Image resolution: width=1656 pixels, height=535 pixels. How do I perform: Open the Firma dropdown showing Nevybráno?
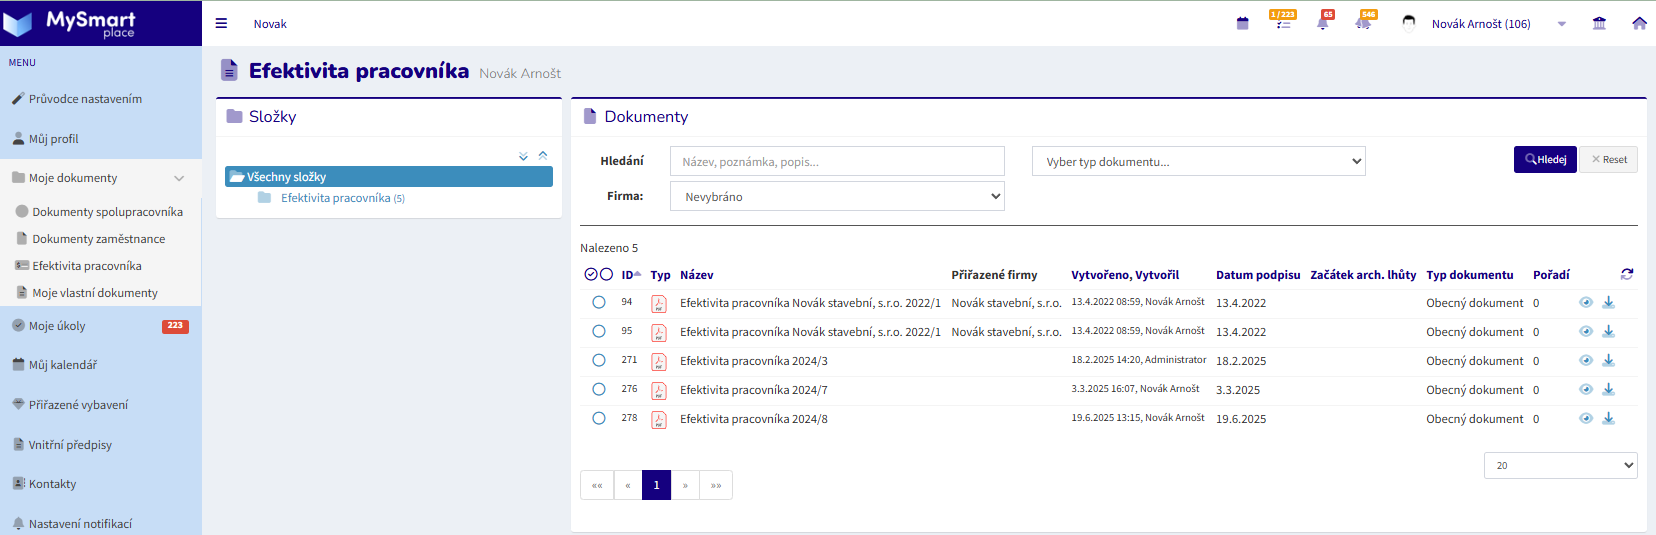point(837,197)
